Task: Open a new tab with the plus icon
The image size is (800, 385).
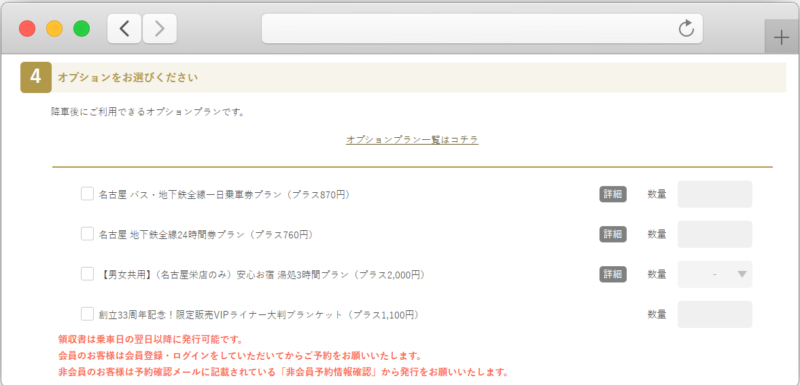Action: coord(781,38)
